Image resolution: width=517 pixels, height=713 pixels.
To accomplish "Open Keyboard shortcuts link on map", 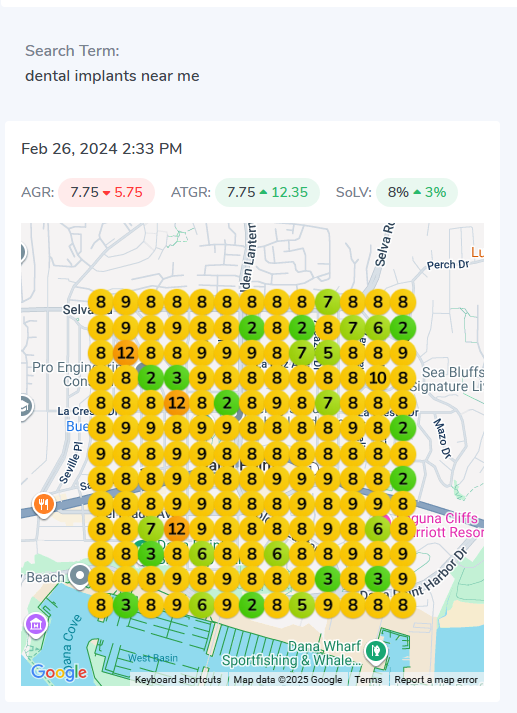I will click(x=178, y=679).
